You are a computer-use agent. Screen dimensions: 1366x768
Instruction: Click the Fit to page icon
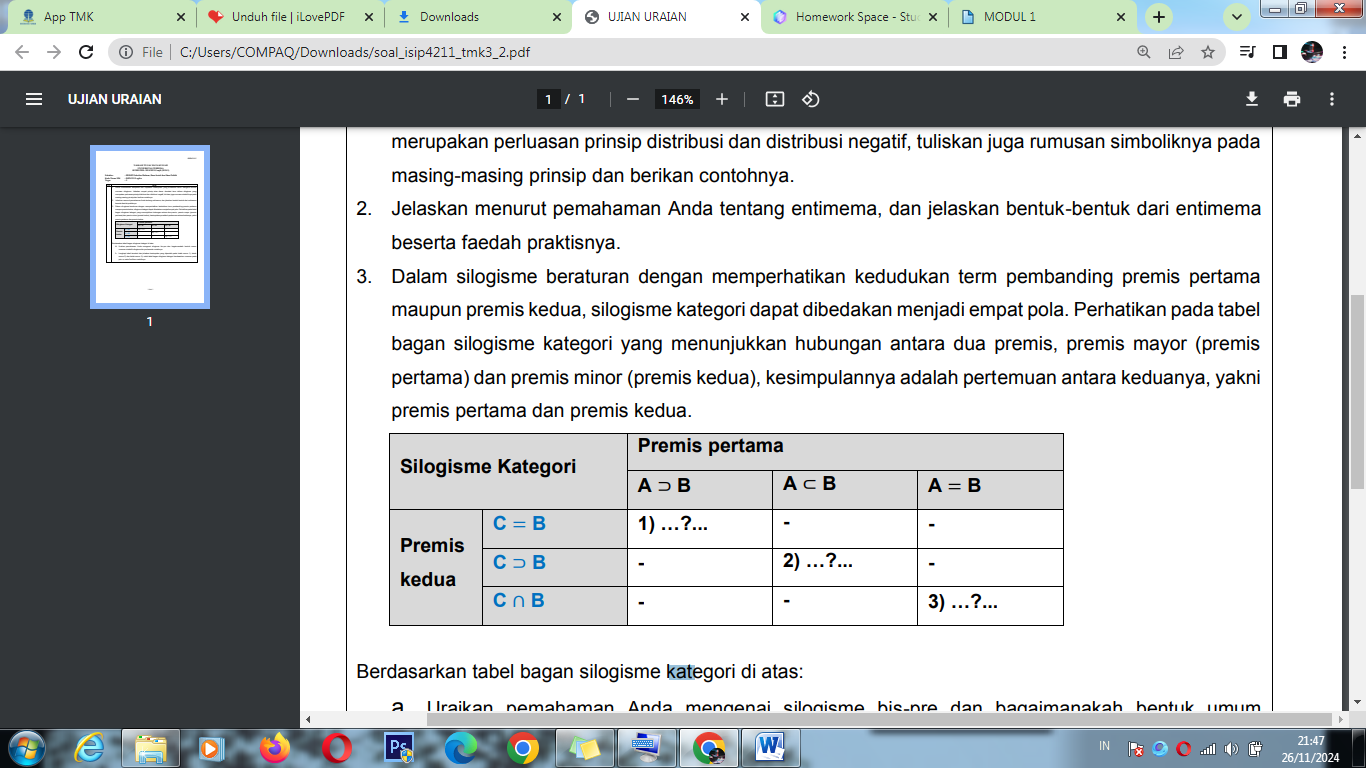point(774,99)
